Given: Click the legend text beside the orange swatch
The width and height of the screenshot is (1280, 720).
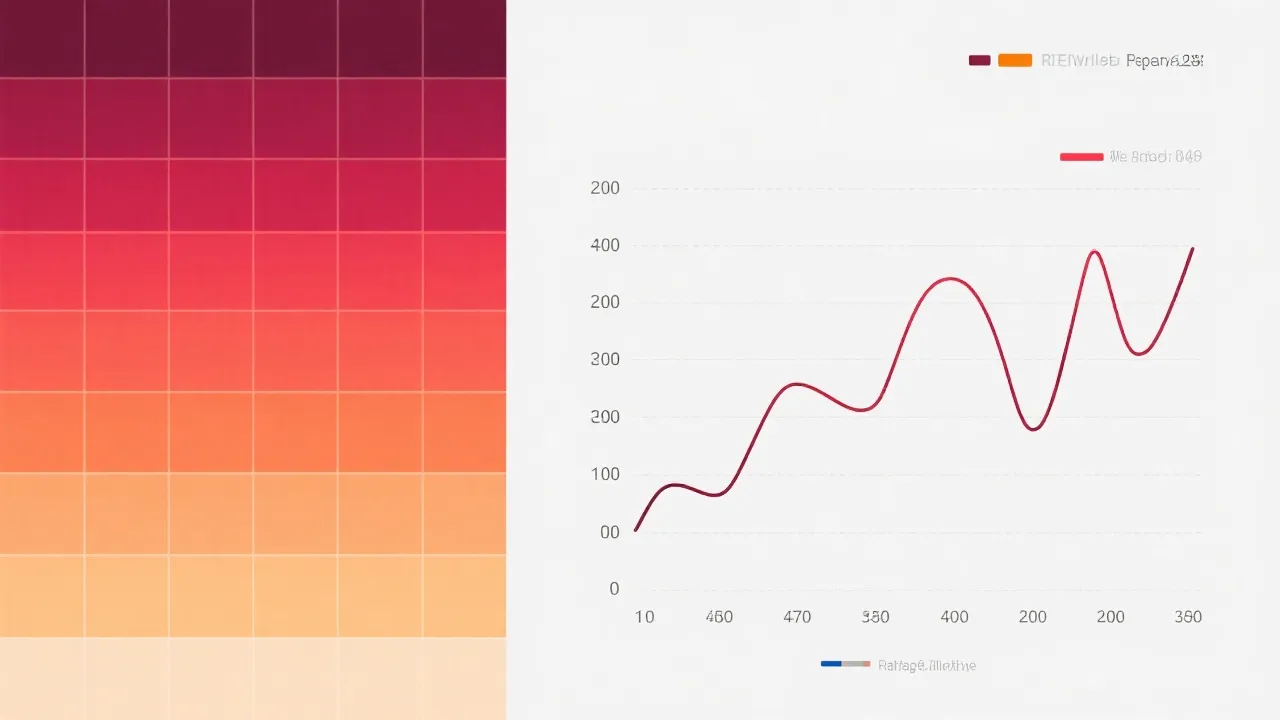Looking at the screenshot, I should [x=1121, y=60].
